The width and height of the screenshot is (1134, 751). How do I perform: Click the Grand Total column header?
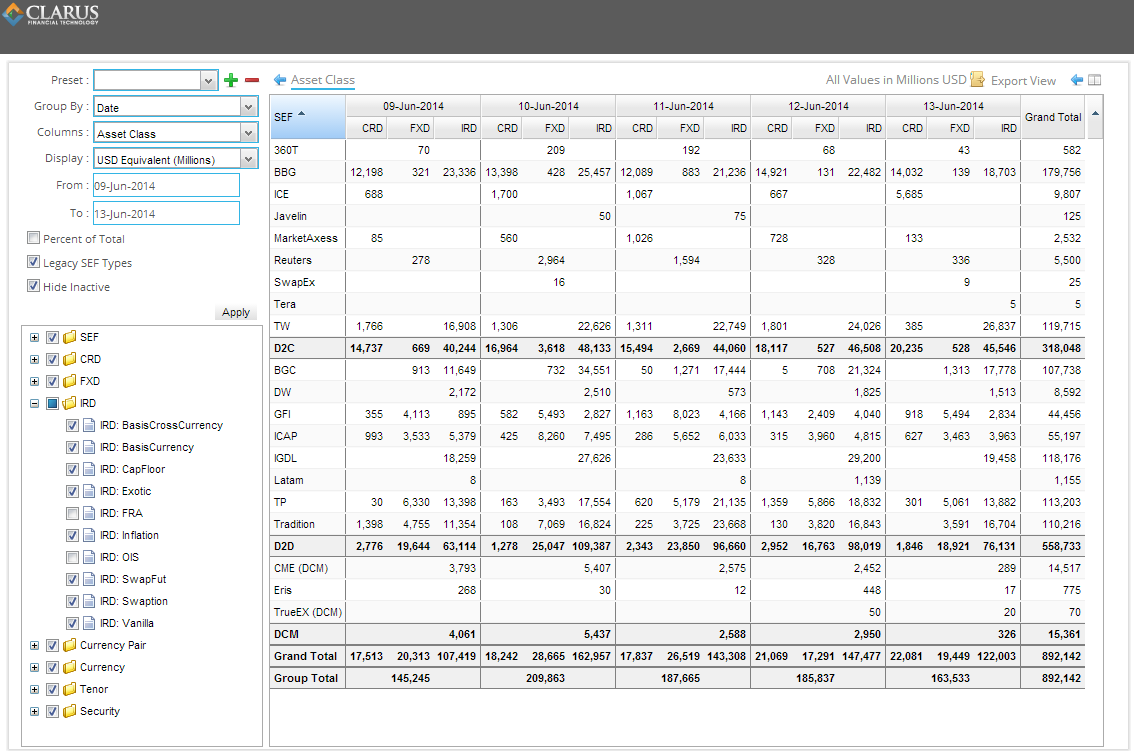click(x=1053, y=116)
